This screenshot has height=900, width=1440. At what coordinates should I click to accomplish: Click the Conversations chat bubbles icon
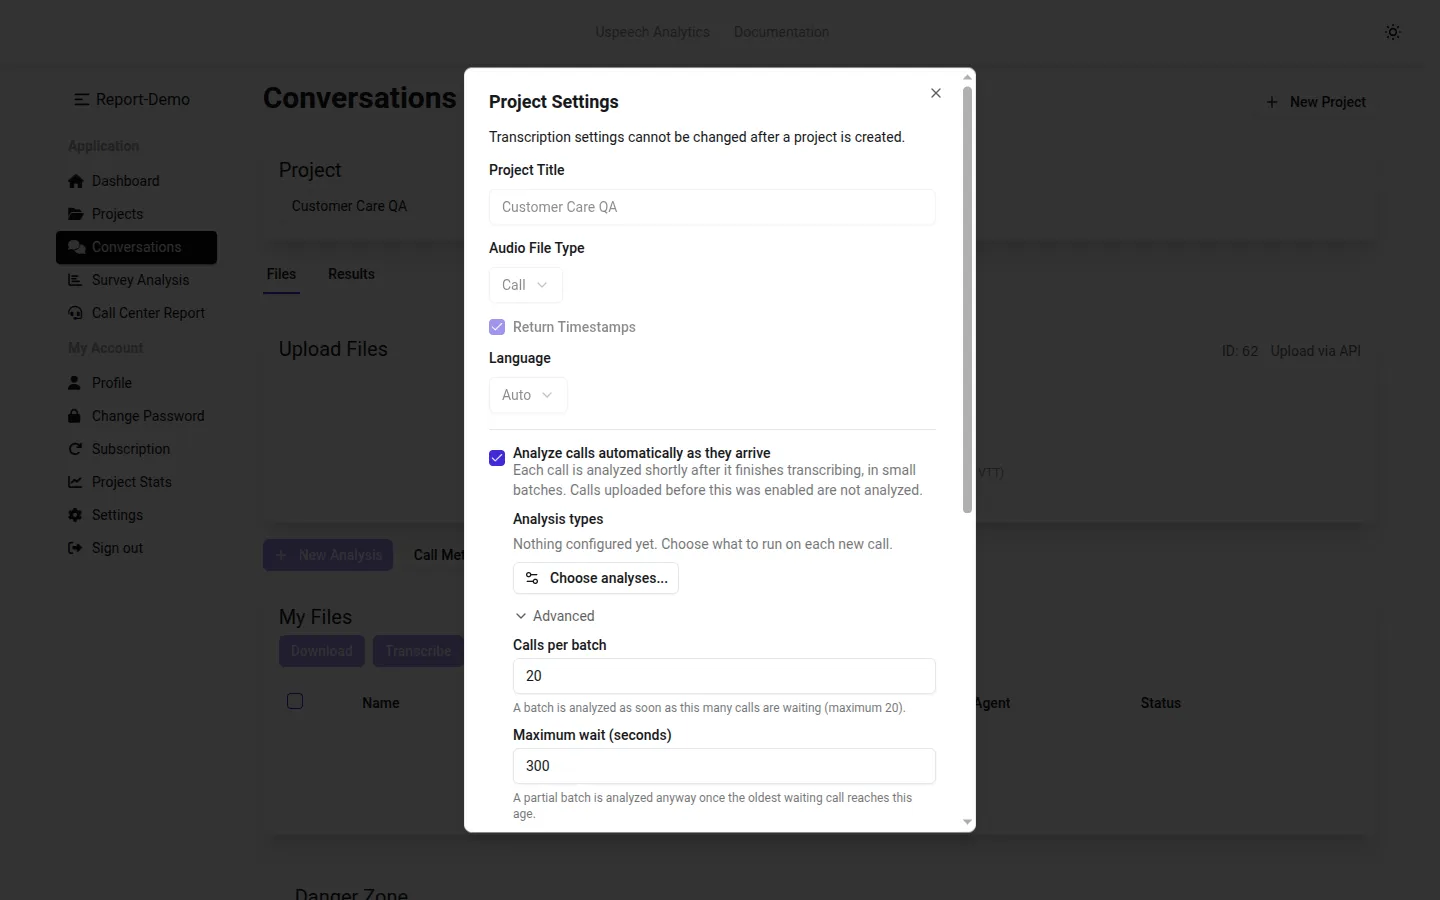point(76,247)
